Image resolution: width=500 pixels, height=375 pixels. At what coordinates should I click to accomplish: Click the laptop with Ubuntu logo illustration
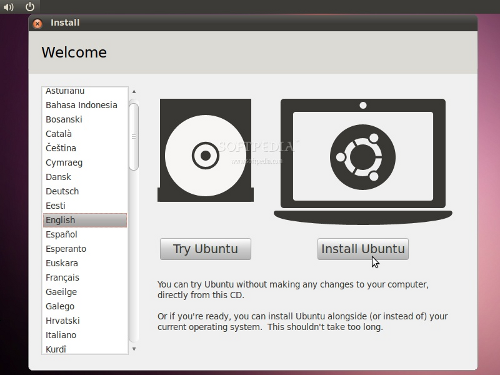[x=363, y=161]
